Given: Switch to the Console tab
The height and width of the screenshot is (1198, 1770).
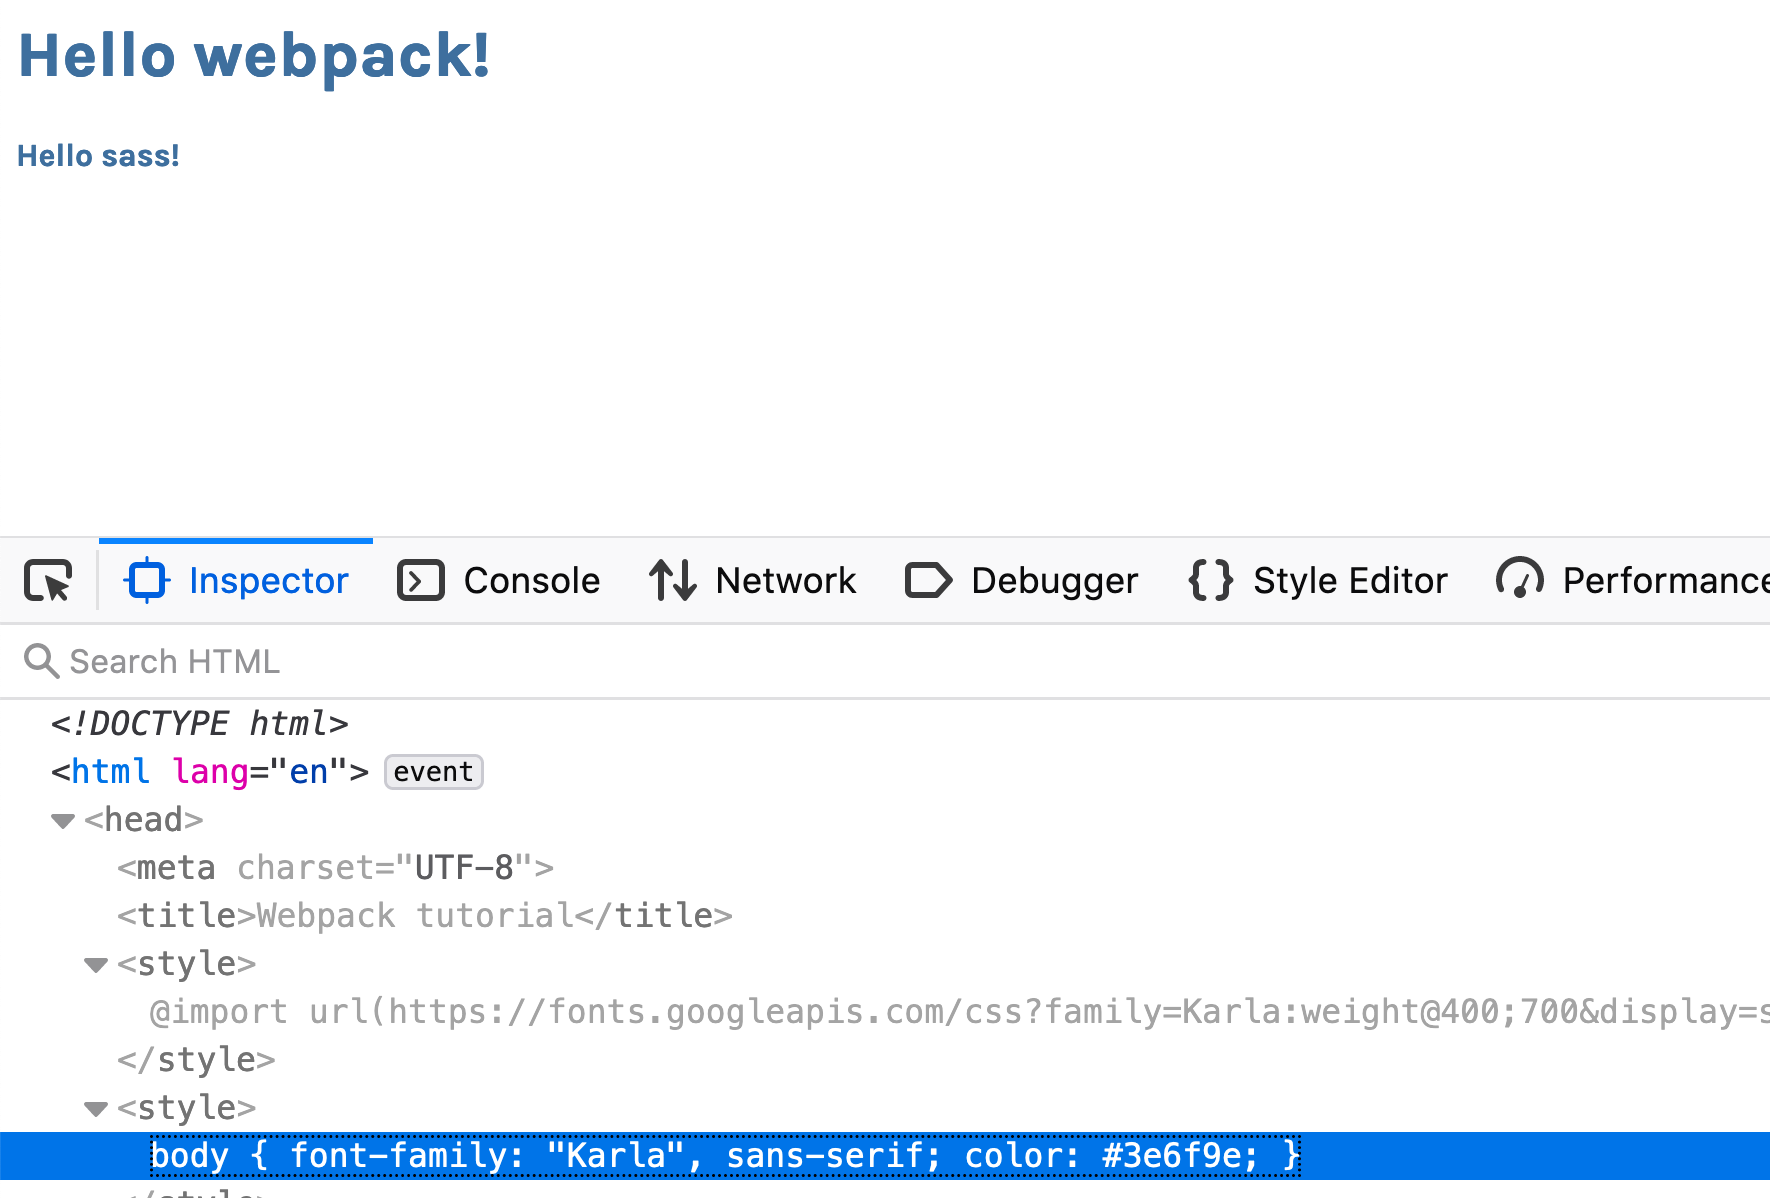Looking at the screenshot, I should coord(498,580).
